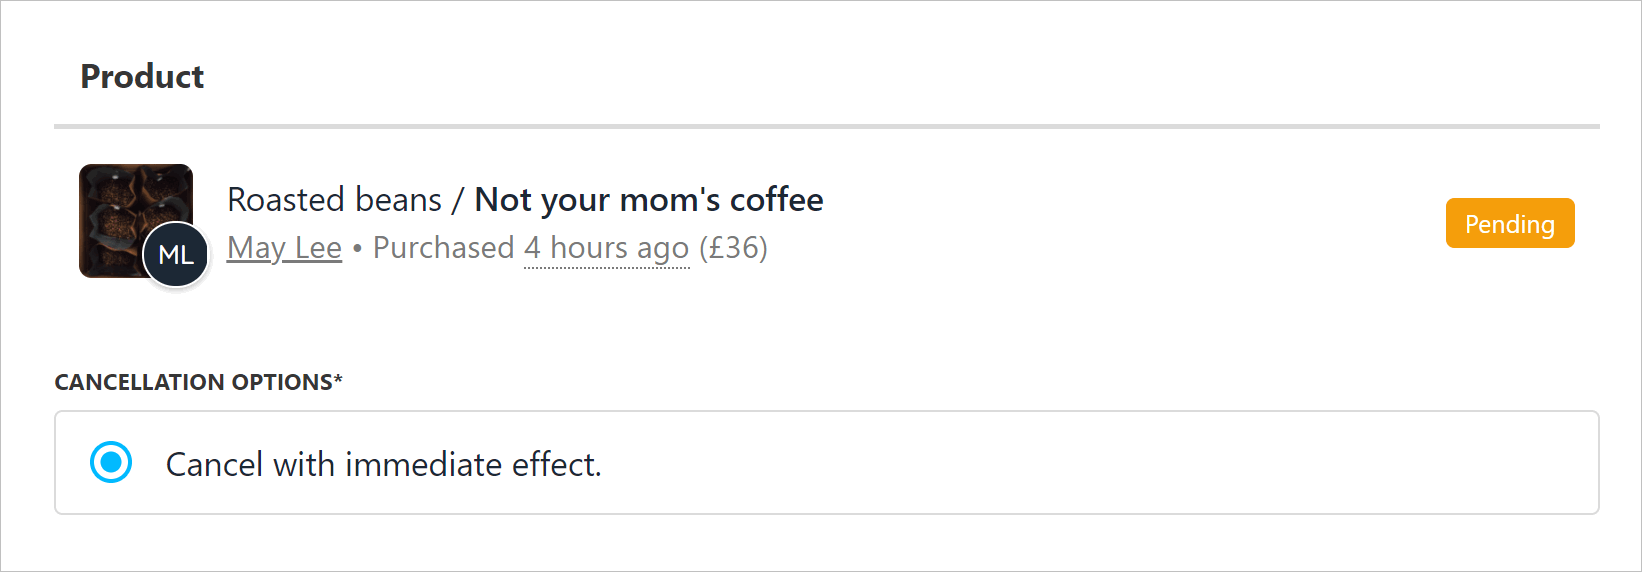This screenshot has width=1642, height=572.
Task: Click the word 'immediate' in cancellation option
Action: (423, 465)
